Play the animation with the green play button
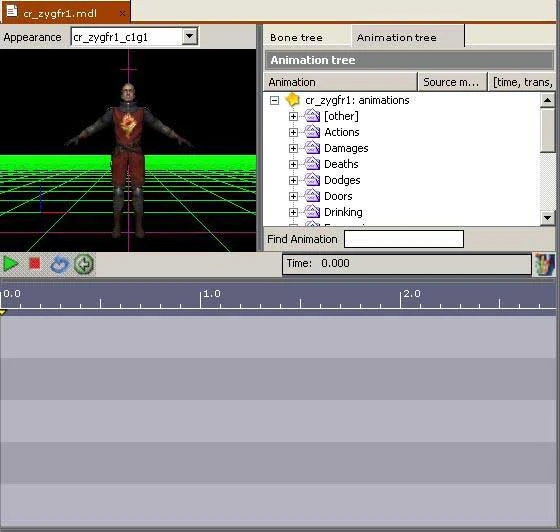This screenshot has height=532, width=560. (x=10, y=264)
